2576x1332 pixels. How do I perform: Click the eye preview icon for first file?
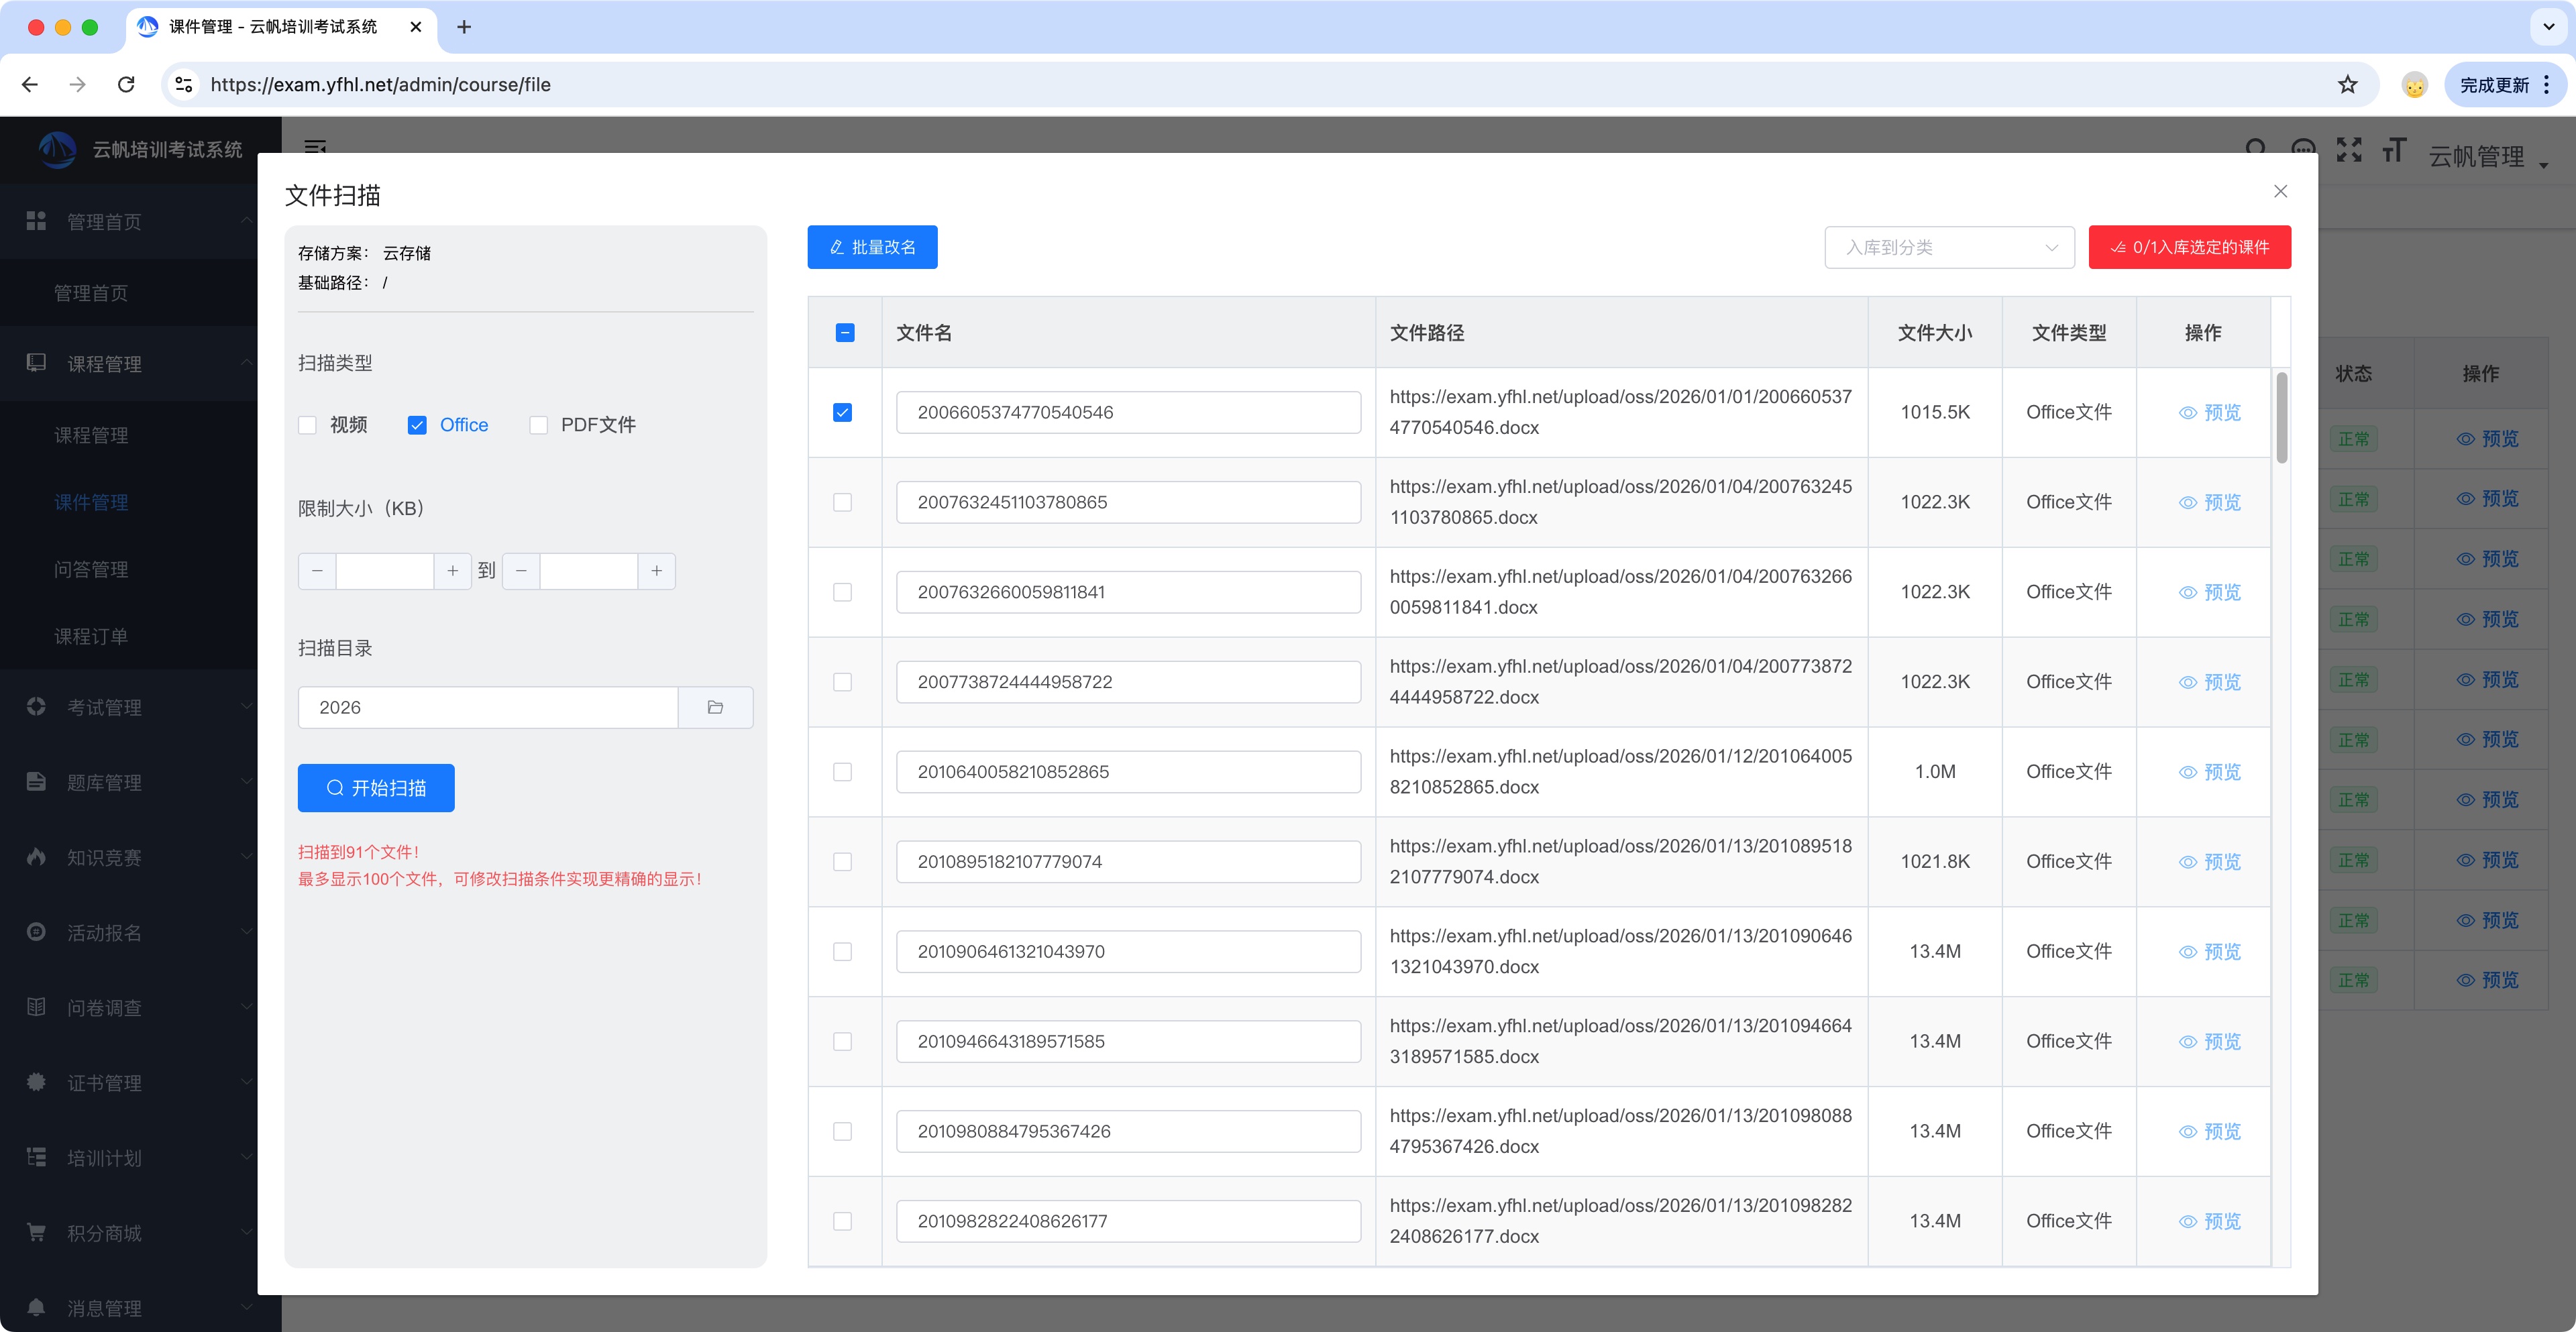pyautogui.click(x=2188, y=413)
